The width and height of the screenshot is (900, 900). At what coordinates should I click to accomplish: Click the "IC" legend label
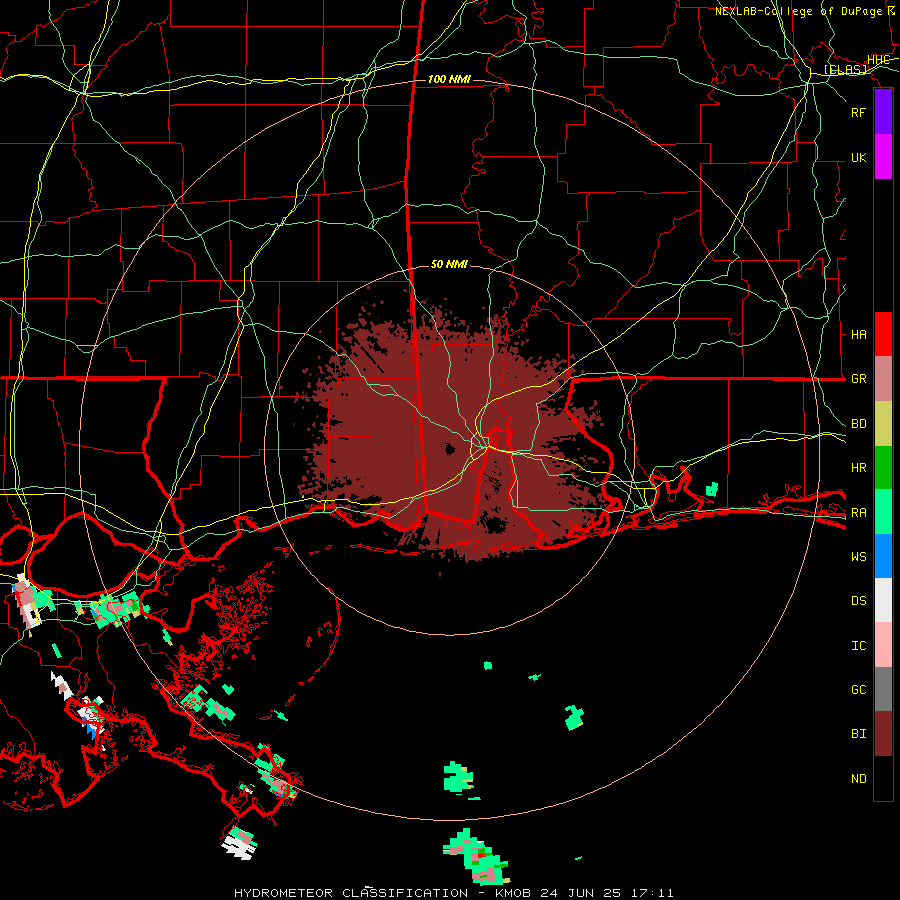coord(858,645)
